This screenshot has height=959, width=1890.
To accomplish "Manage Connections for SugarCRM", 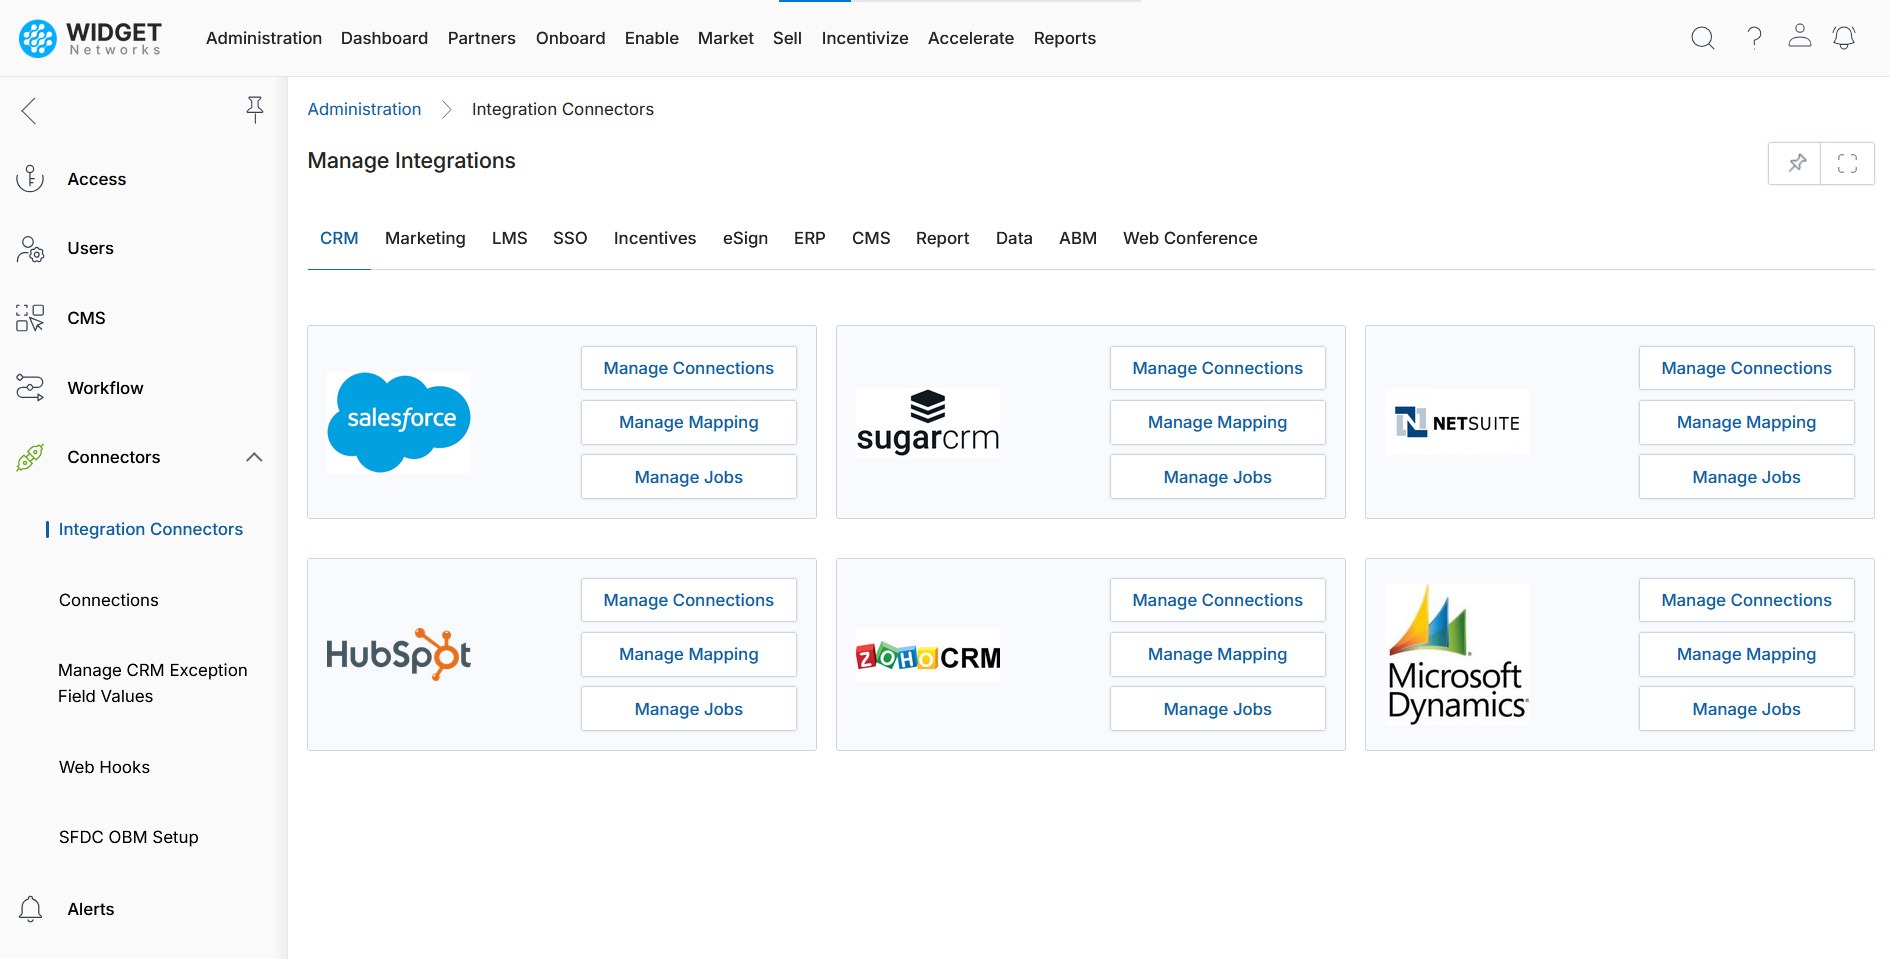I will (1218, 368).
